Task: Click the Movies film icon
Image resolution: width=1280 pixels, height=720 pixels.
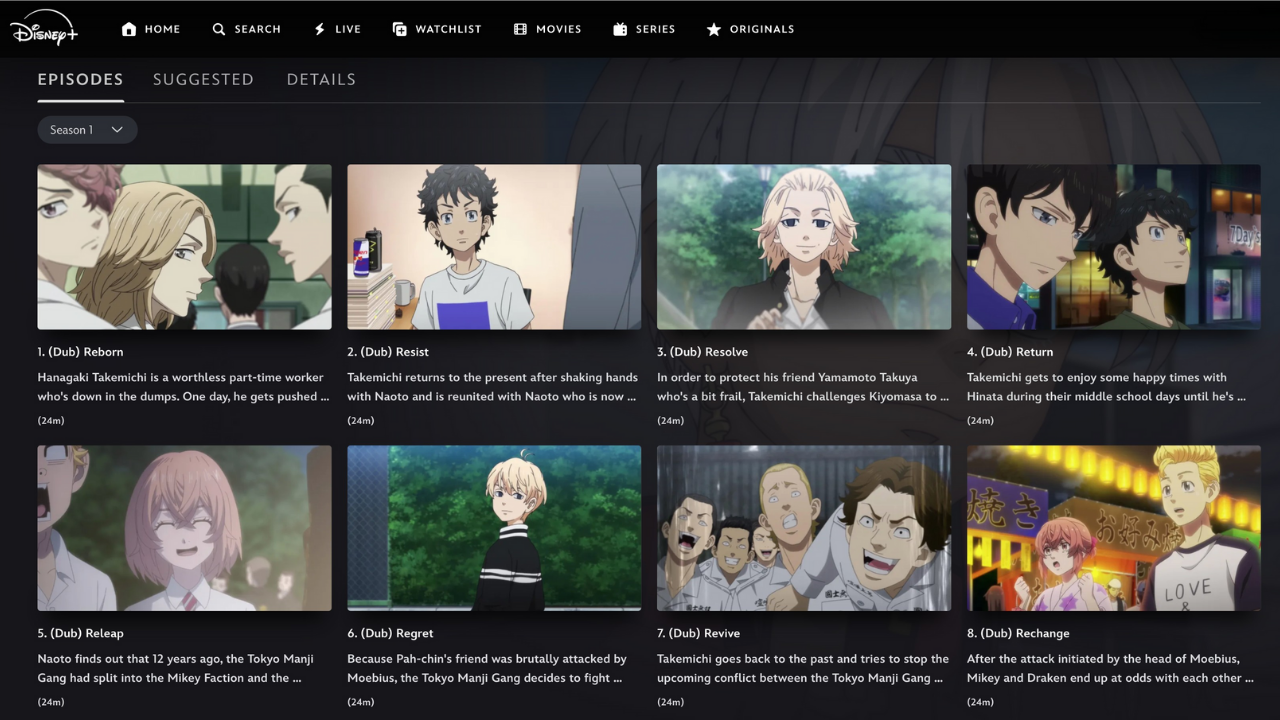Action: pos(520,29)
